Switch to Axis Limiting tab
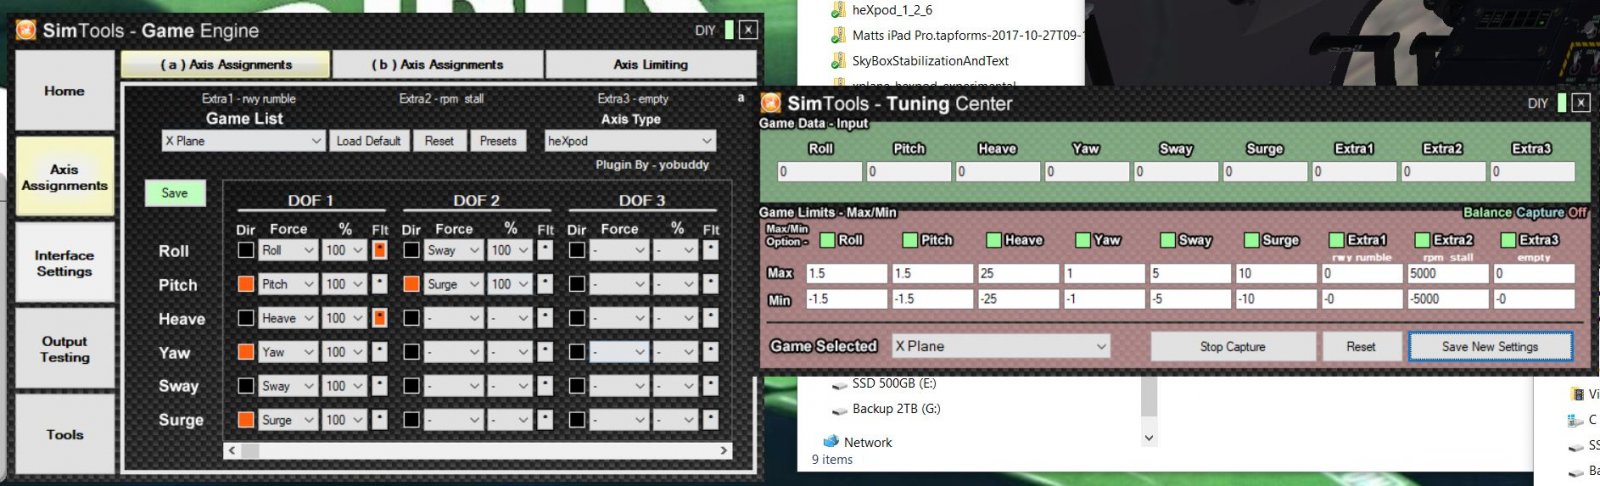 pyautogui.click(x=650, y=64)
